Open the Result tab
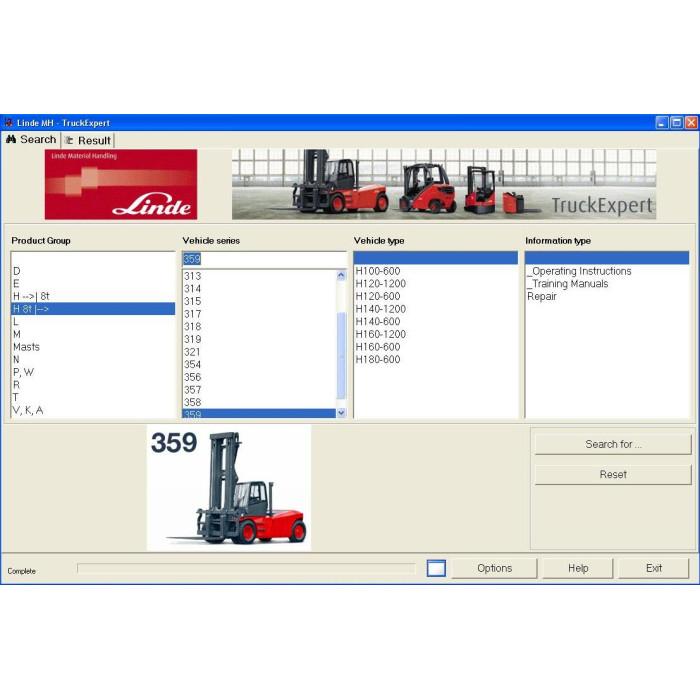The width and height of the screenshot is (700, 700). 88,141
